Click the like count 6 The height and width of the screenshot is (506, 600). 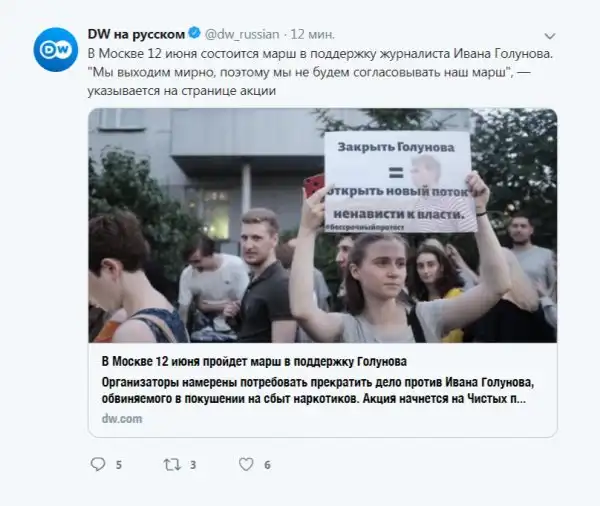click(267, 465)
